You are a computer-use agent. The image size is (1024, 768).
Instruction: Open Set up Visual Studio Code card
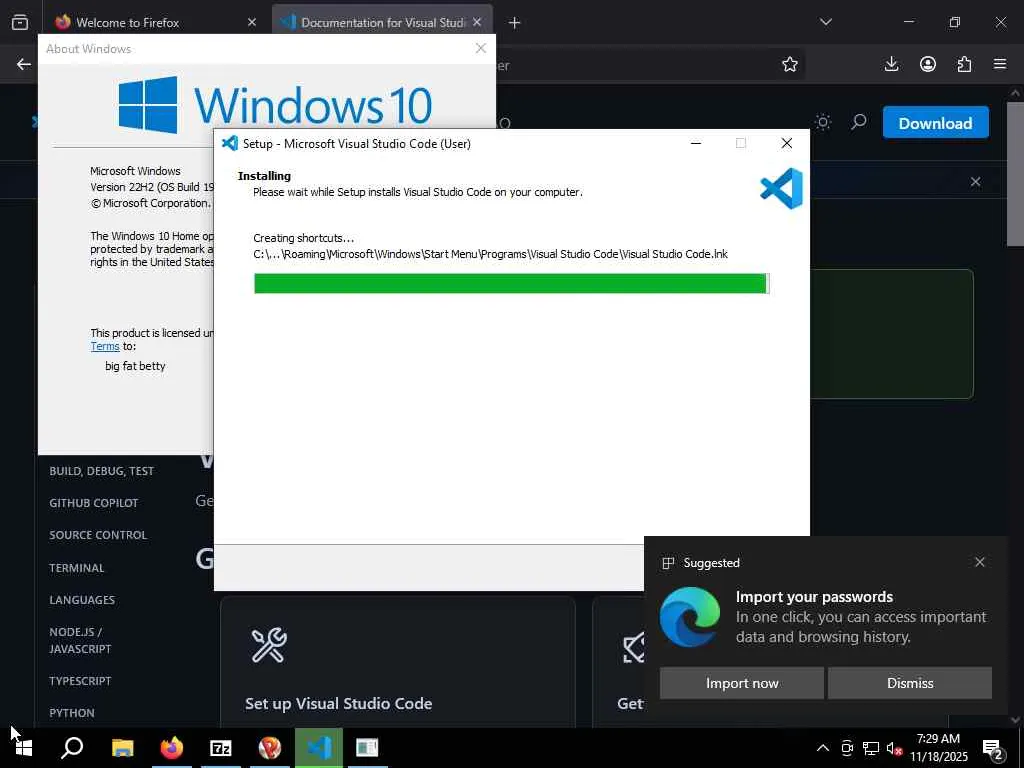point(398,663)
